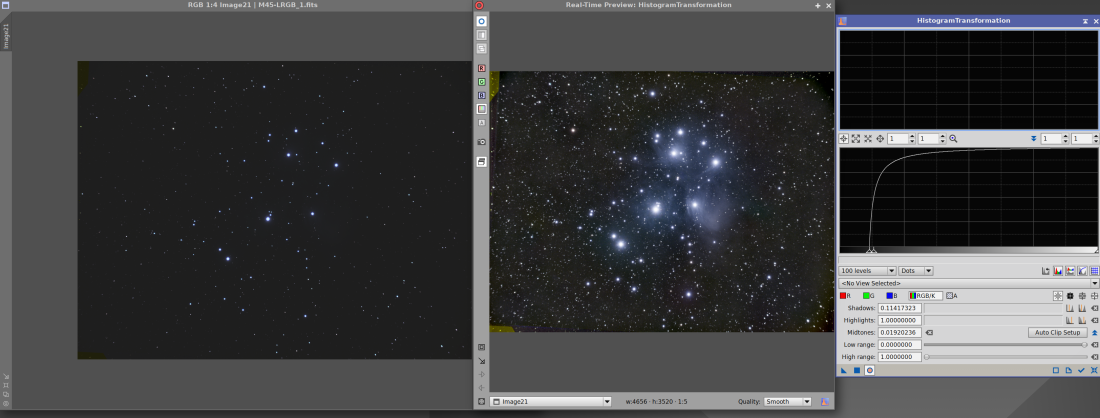The height and width of the screenshot is (418, 1100).
Task: Open the 100 levels dropdown
Action: [x=868, y=271]
